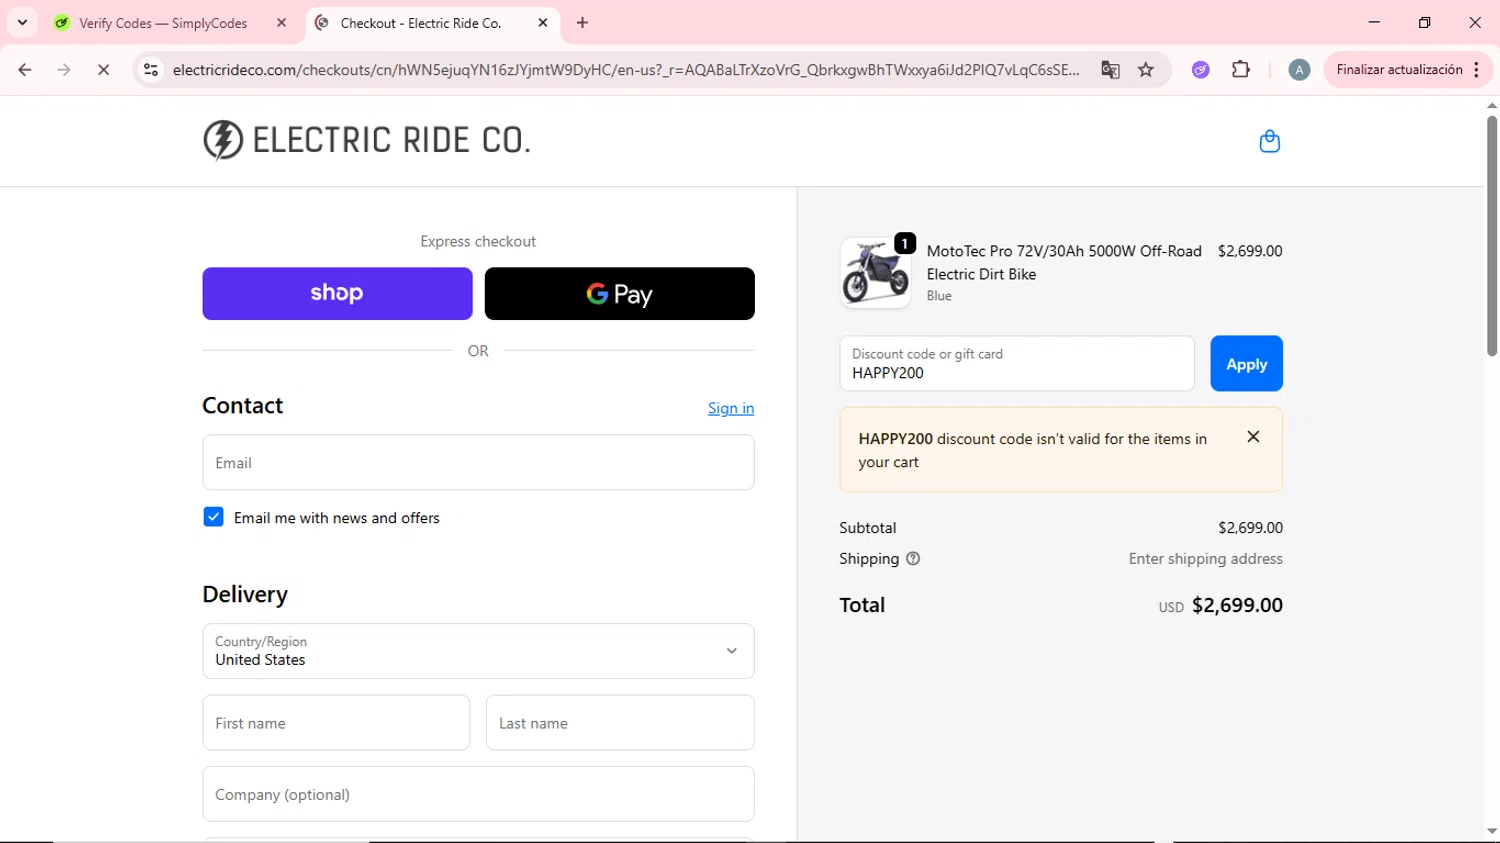Image resolution: width=1500 pixels, height=843 pixels.
Task: Bookmark this page with the star icon
Action: tap(1146, 70)
